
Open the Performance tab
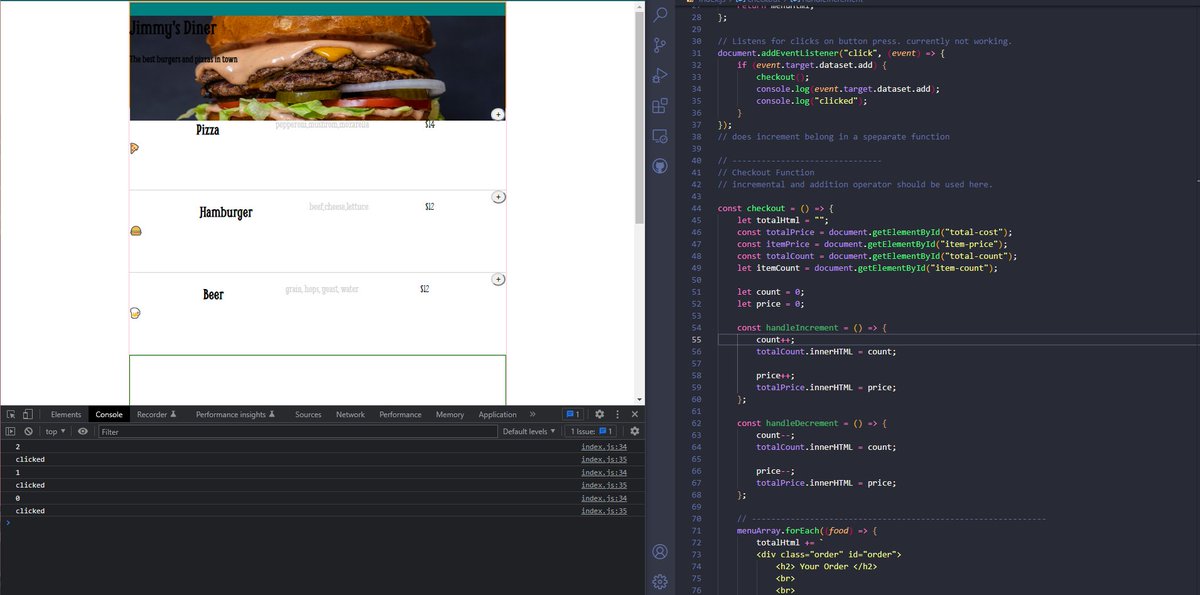400,414
